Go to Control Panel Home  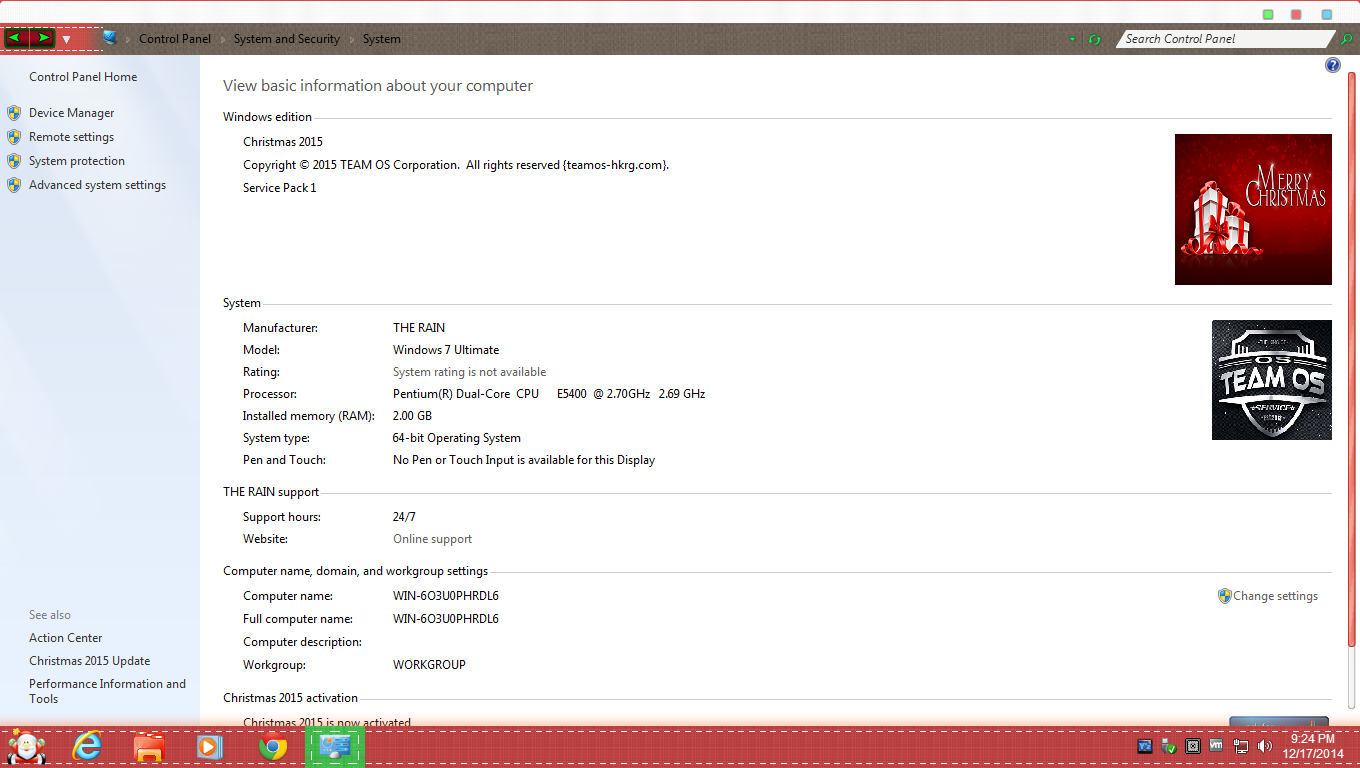point(83,77)
